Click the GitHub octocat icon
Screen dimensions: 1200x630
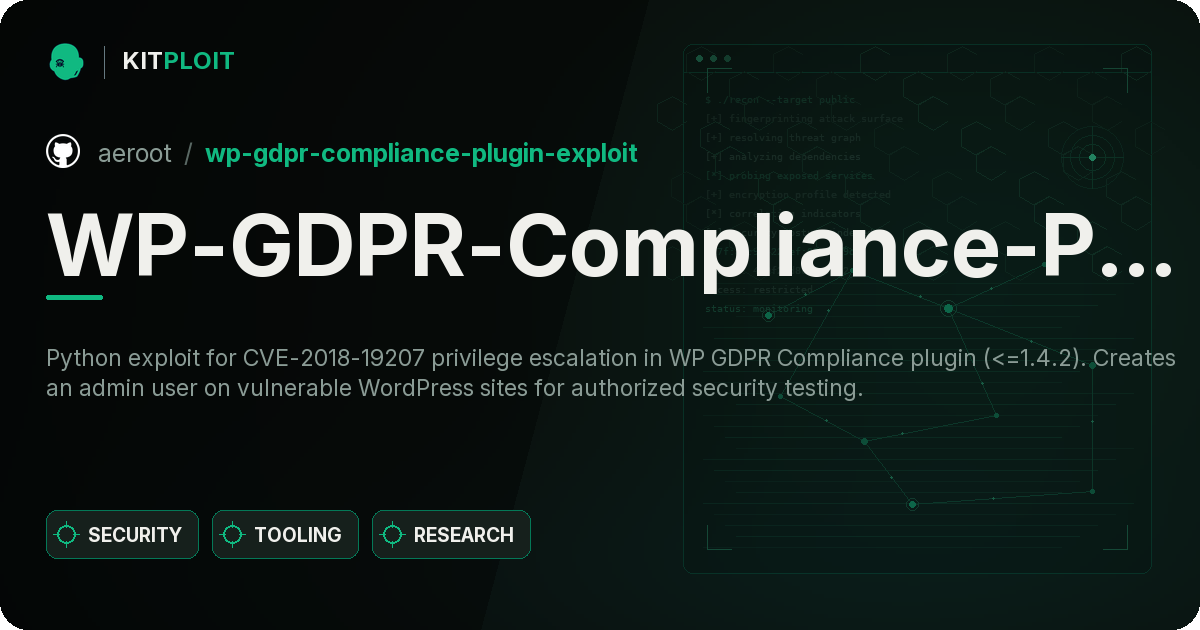click(x=63, y=153)
